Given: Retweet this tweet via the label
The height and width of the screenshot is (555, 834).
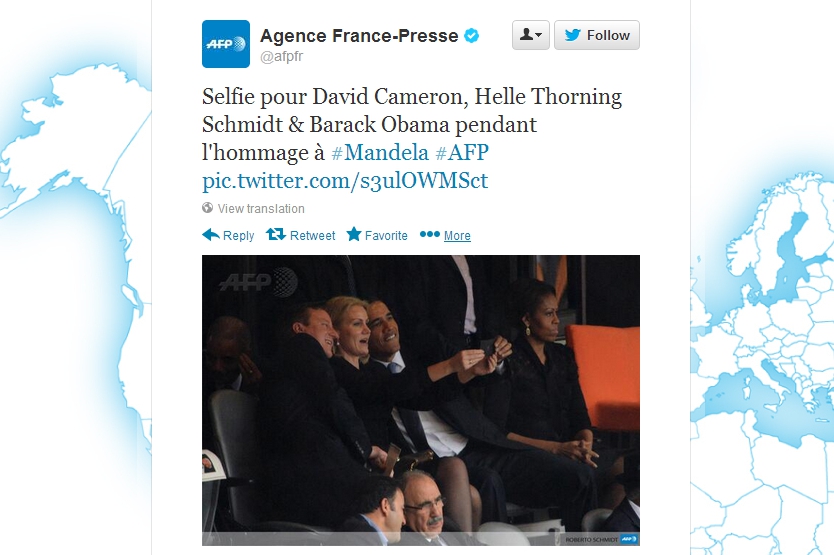Looking at the screenshot, I should [x=312, y=235].
